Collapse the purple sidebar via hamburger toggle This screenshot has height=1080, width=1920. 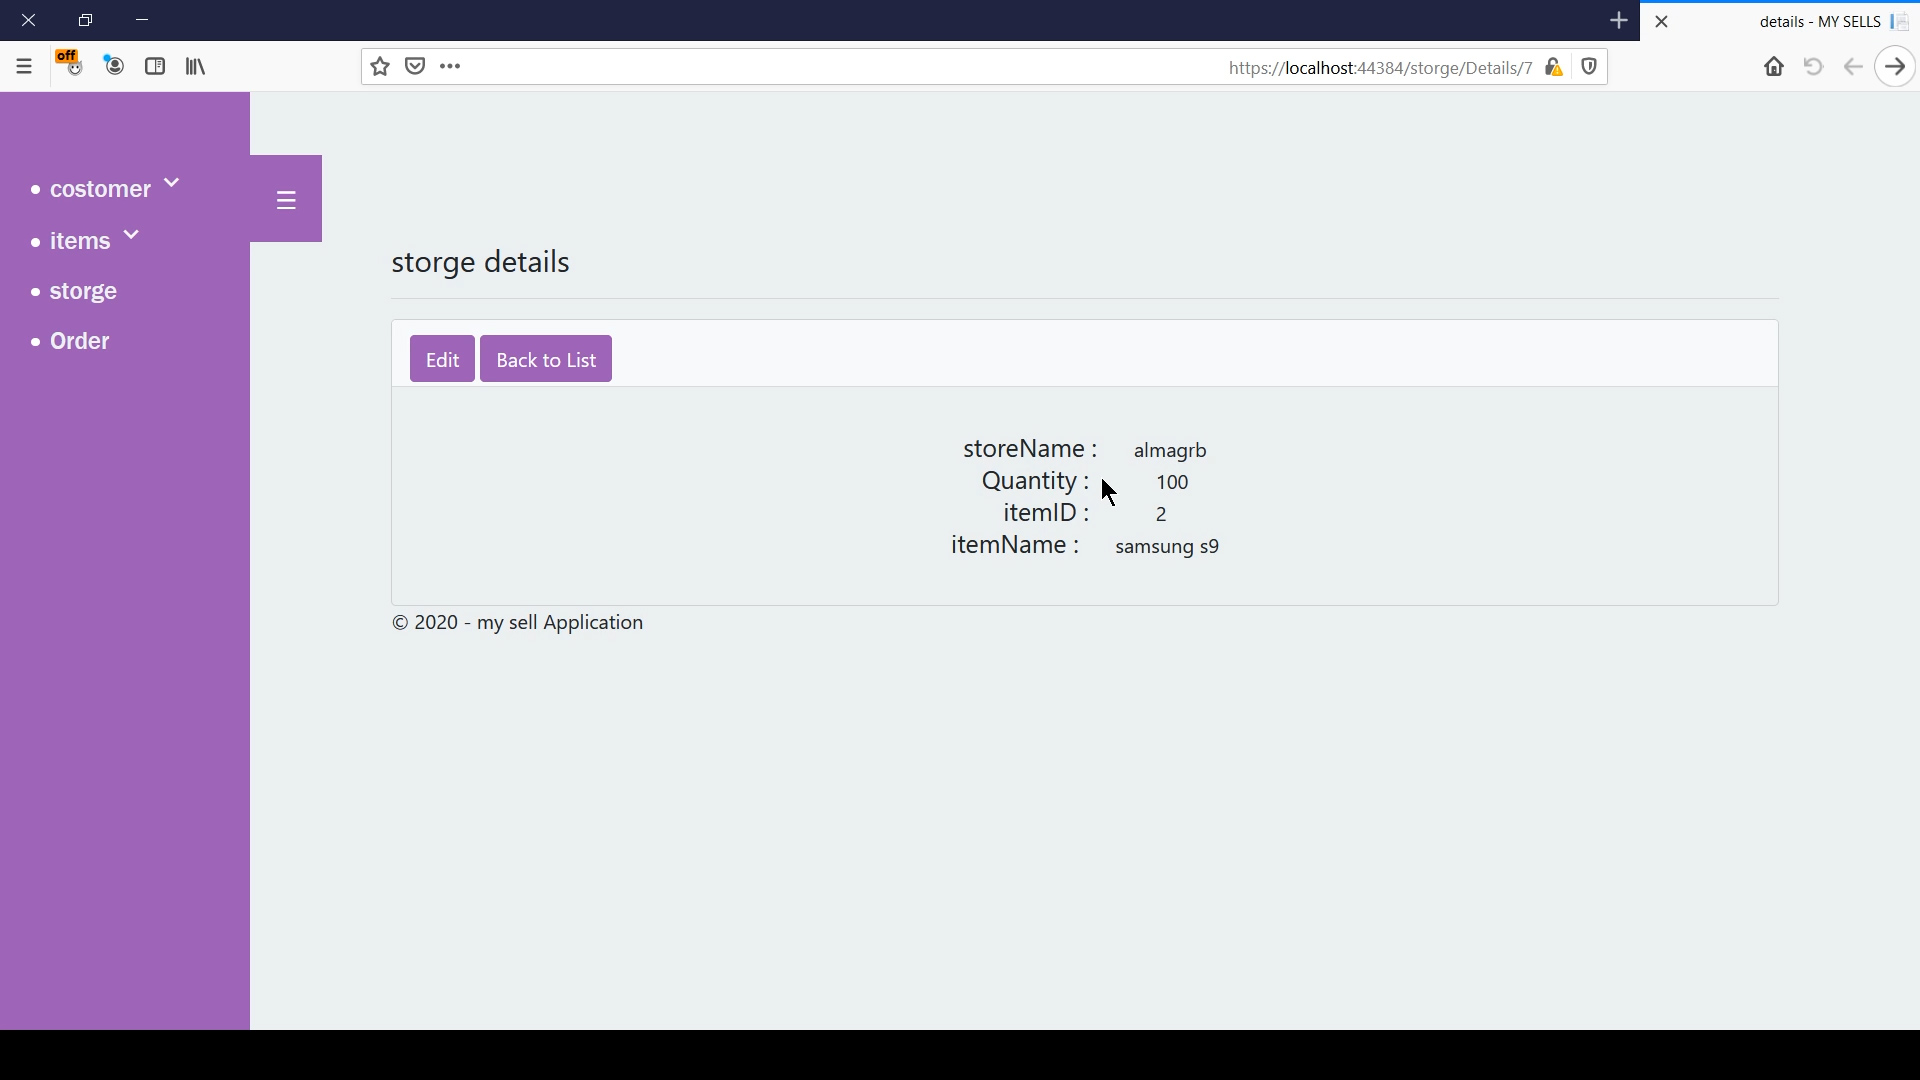(x=286, y=199)
